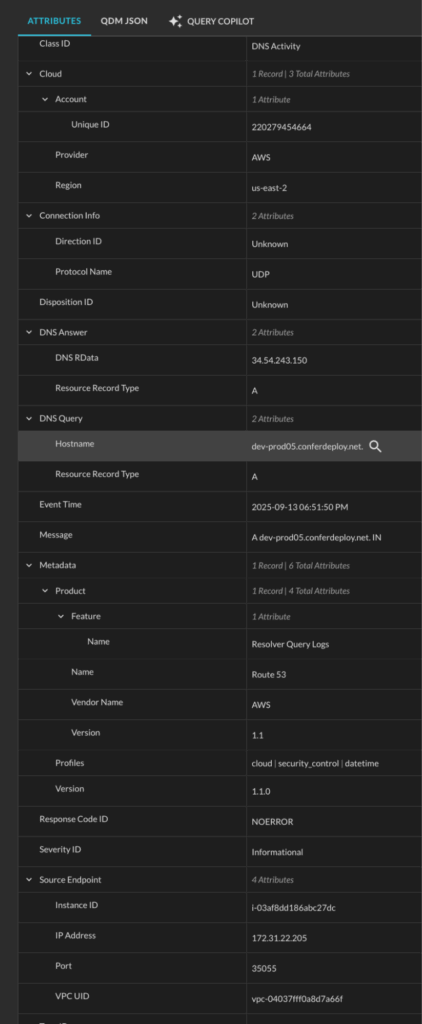Select Feature Name Resolver Query Logs
Viewport: 422px width, 1024px height.
tap(290, 645)
